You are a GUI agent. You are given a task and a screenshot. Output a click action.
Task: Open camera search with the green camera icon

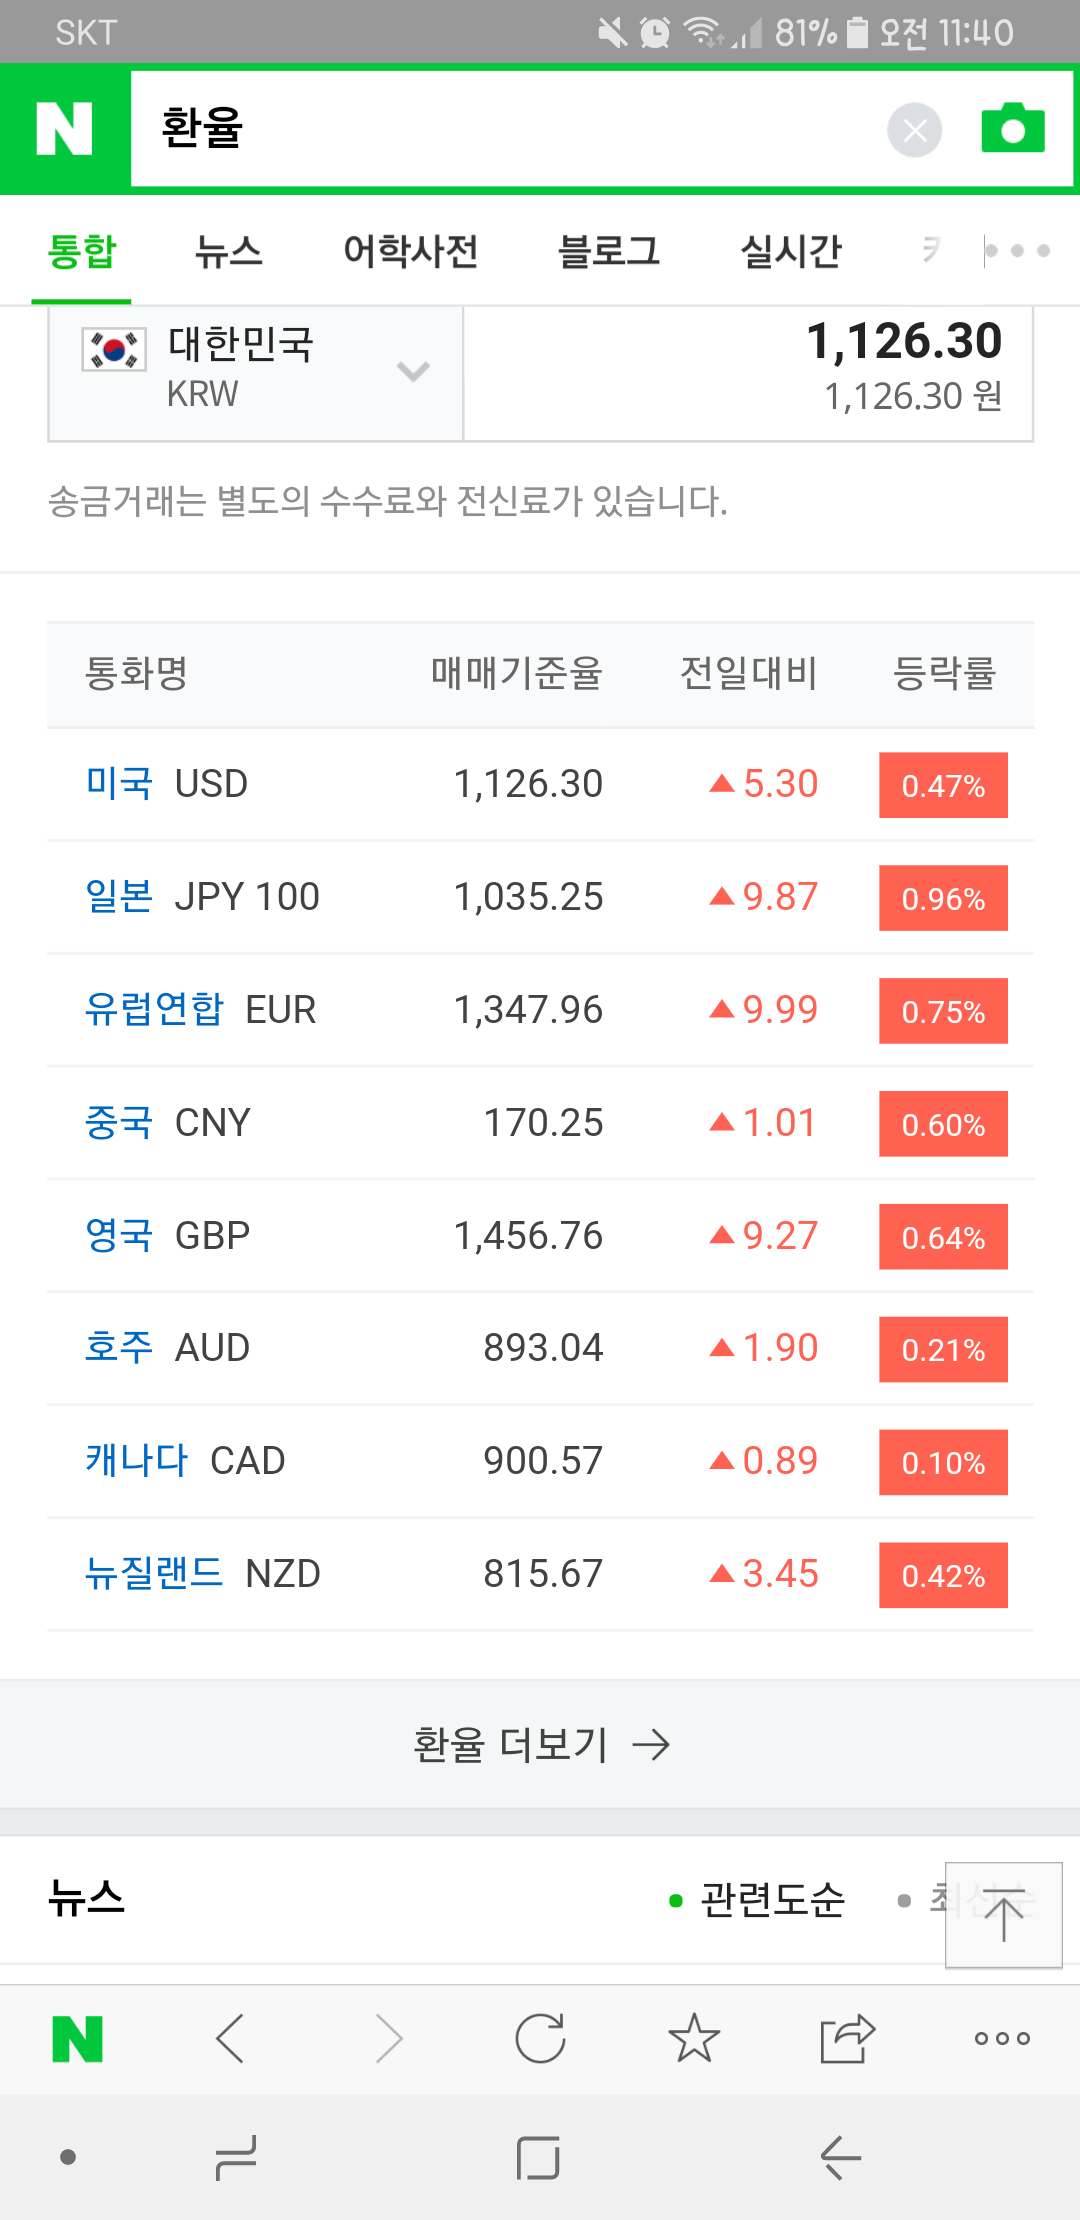click(x=1012, y=129)
